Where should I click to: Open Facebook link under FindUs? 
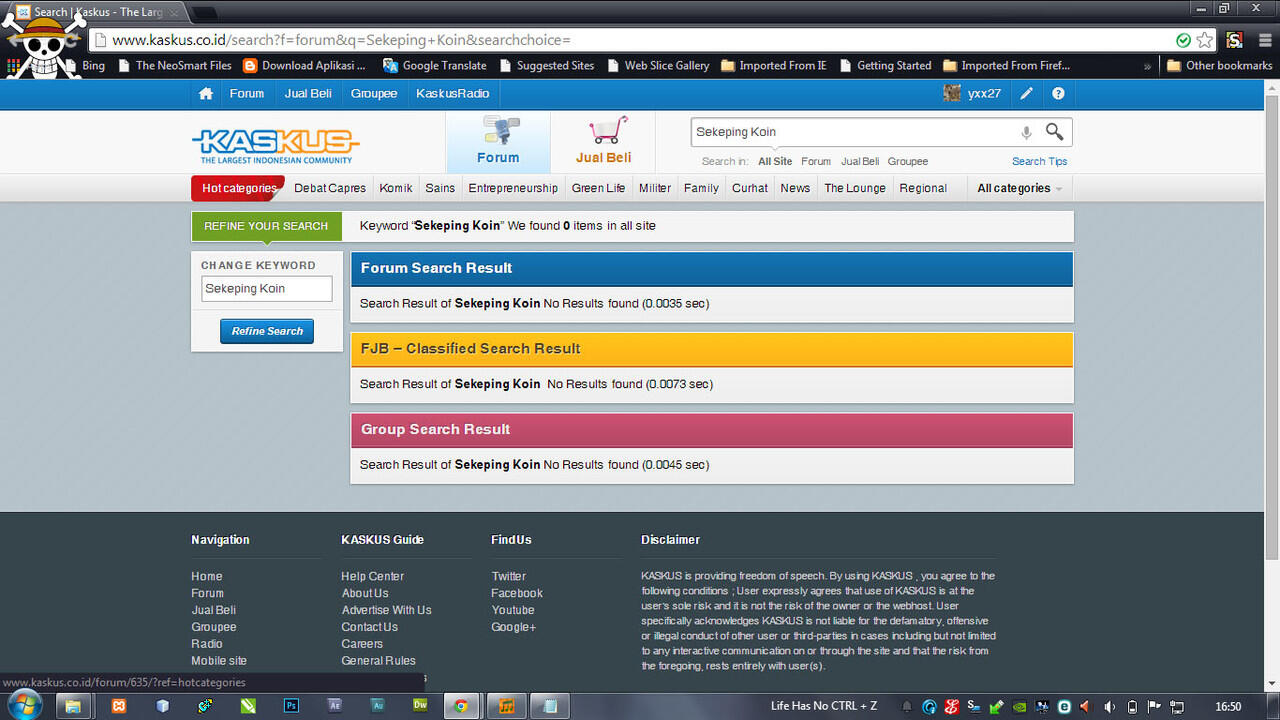click(x=517, y=593)
